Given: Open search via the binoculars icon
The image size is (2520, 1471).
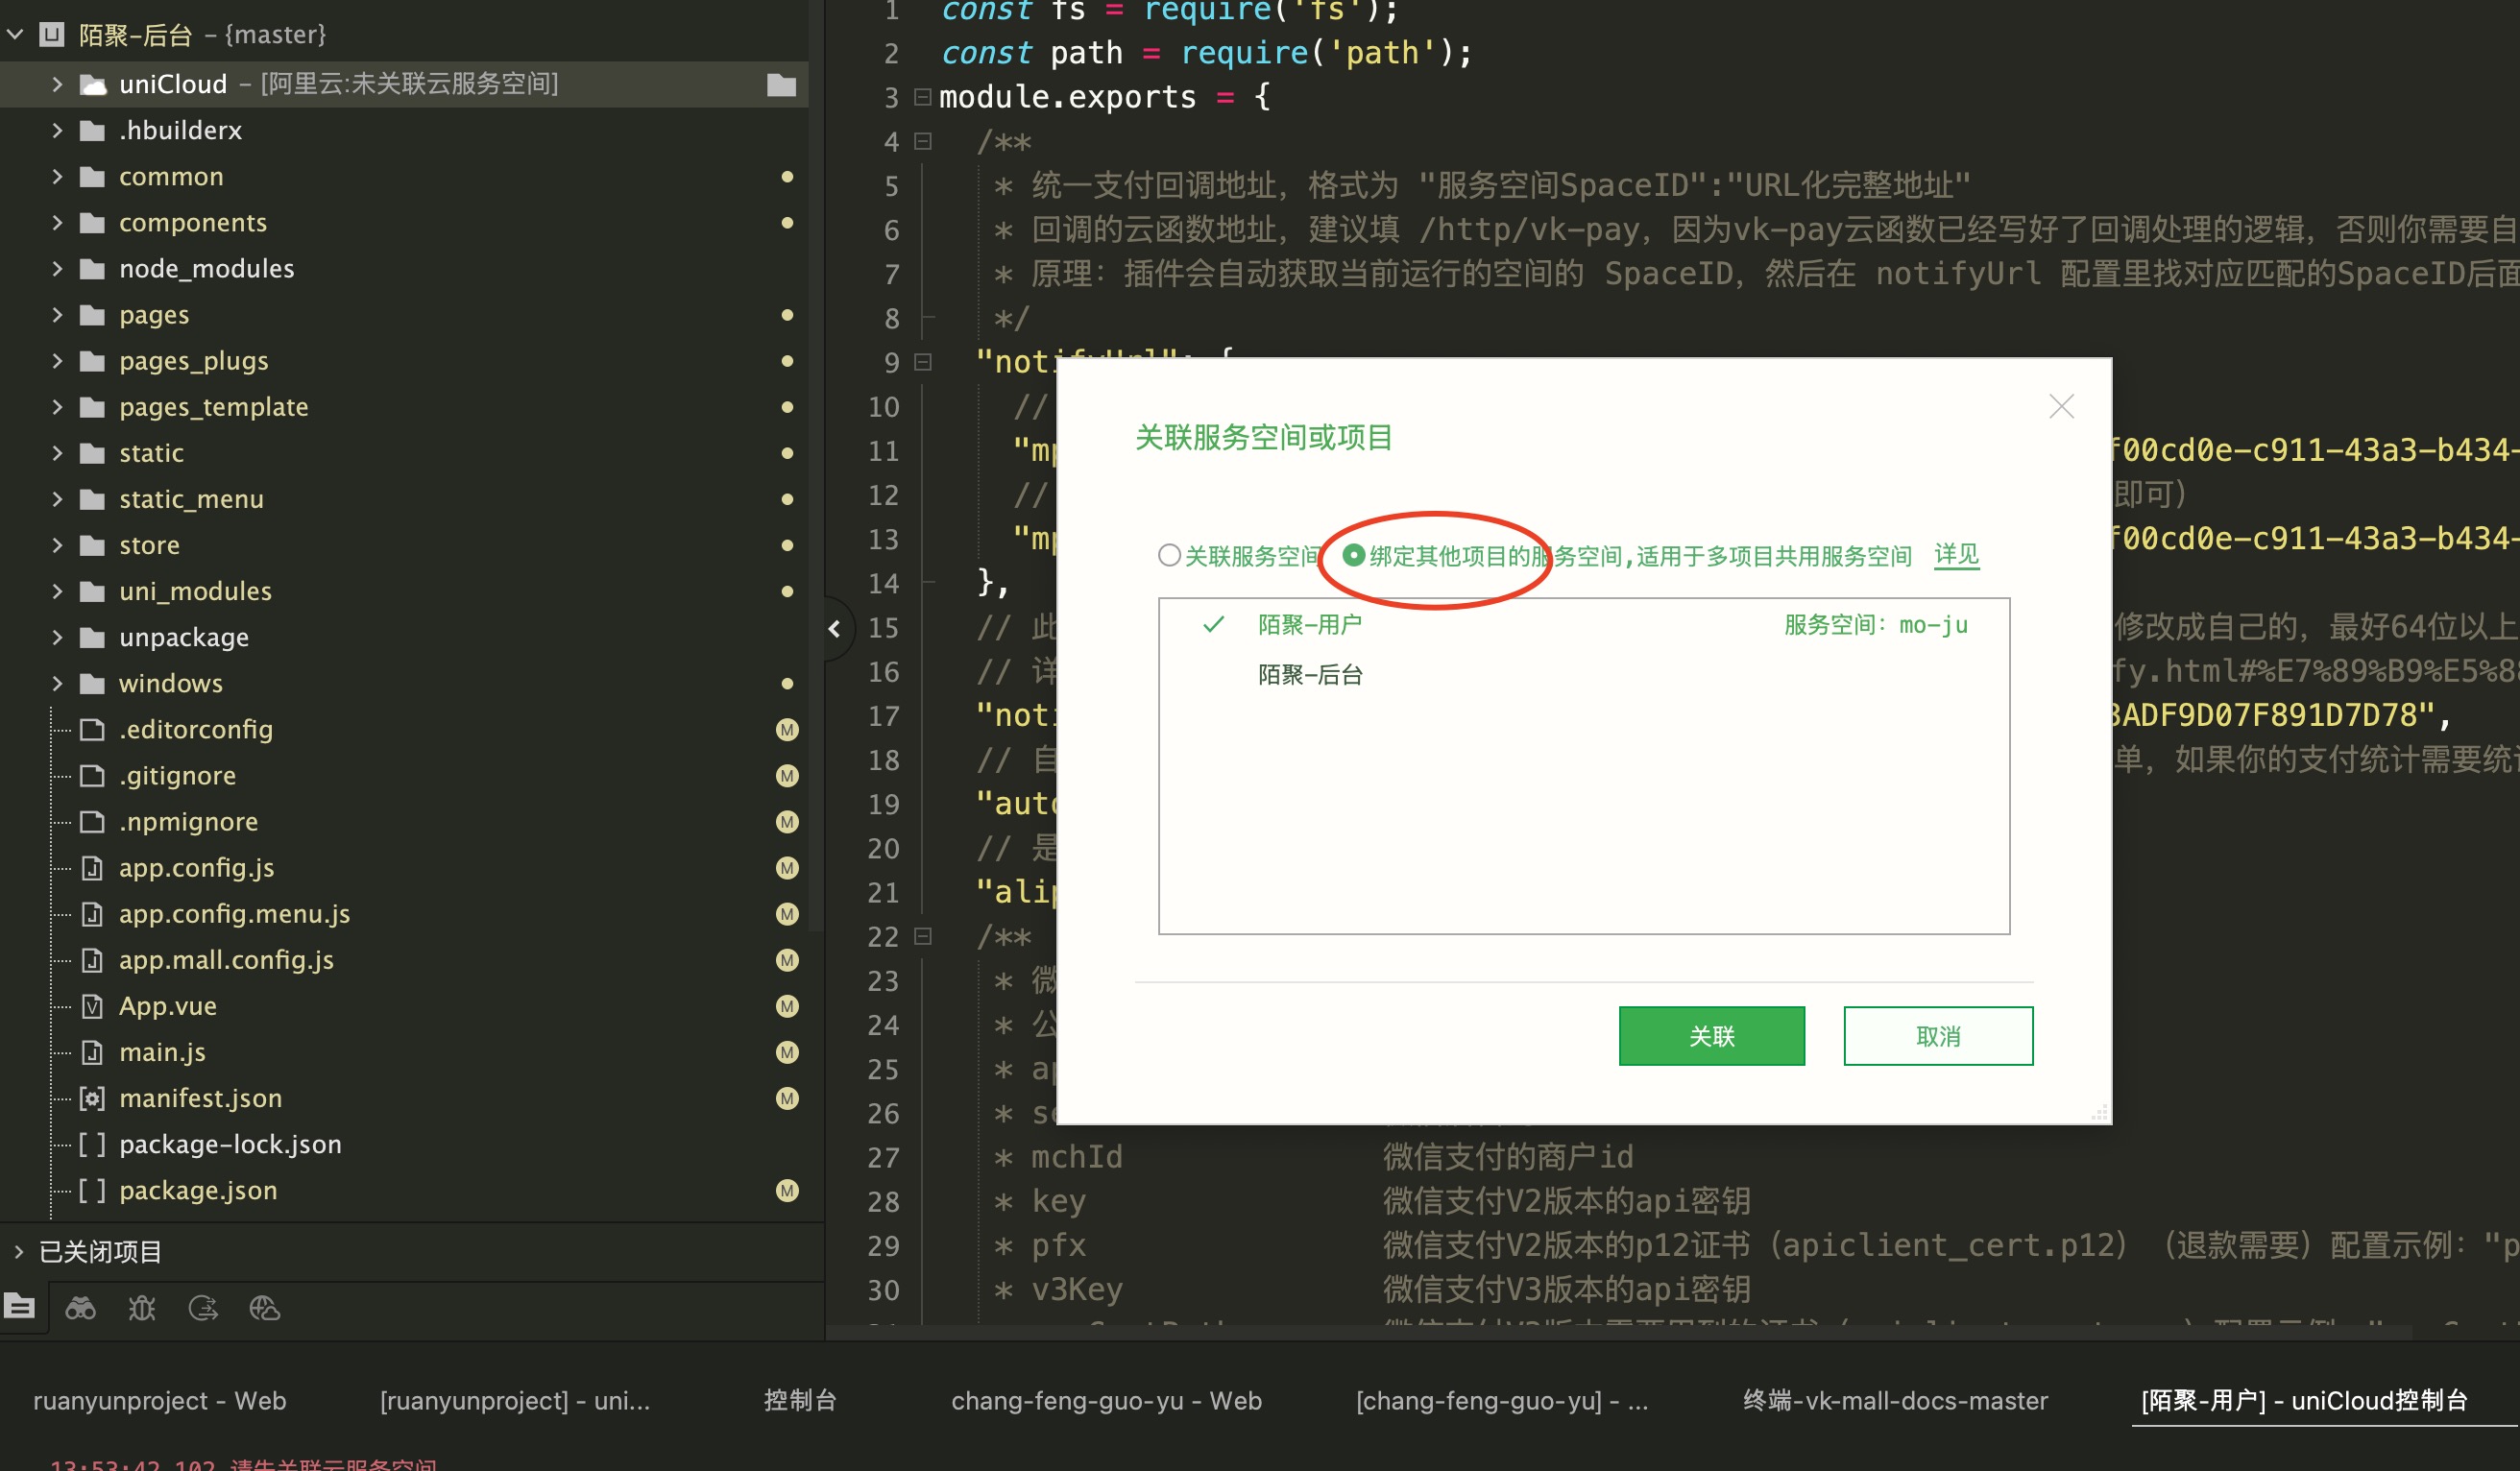Looking at the screenshot, I should coord(80,1308).
